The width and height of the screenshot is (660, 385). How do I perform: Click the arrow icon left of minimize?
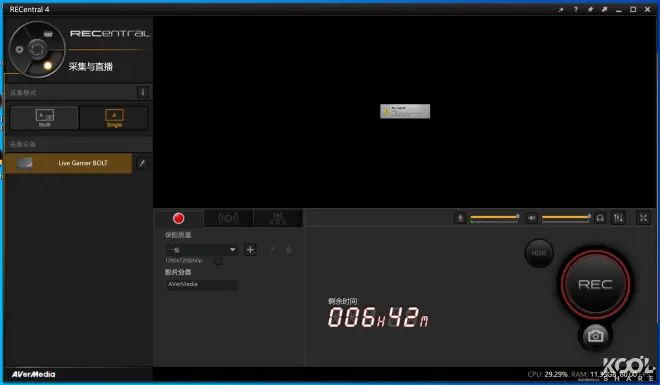point(604,9)
